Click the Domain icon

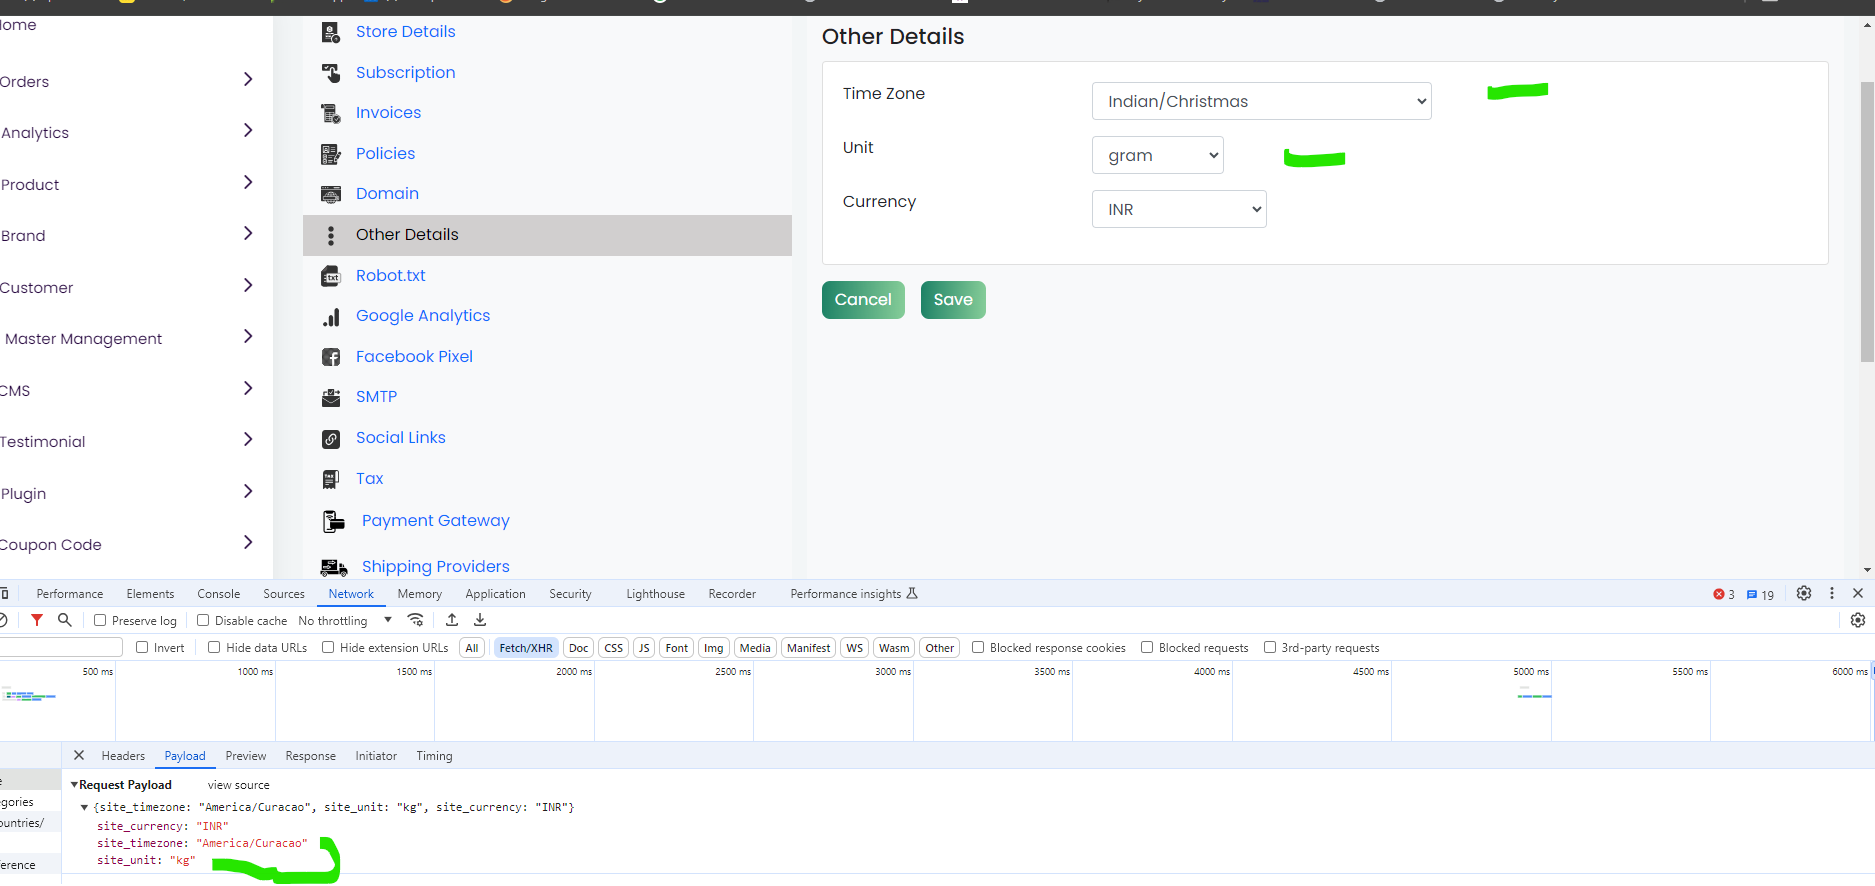point(331,194)
